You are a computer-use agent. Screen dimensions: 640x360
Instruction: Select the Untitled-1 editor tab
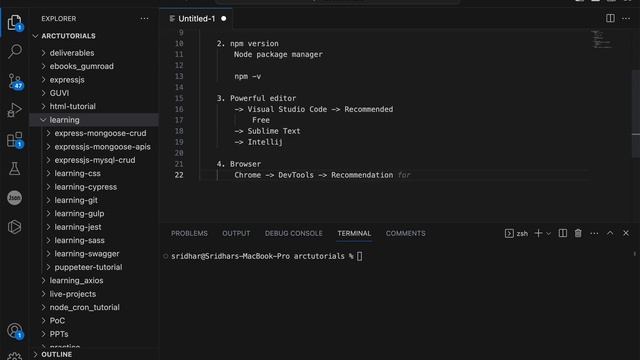(x=197, y=19)
